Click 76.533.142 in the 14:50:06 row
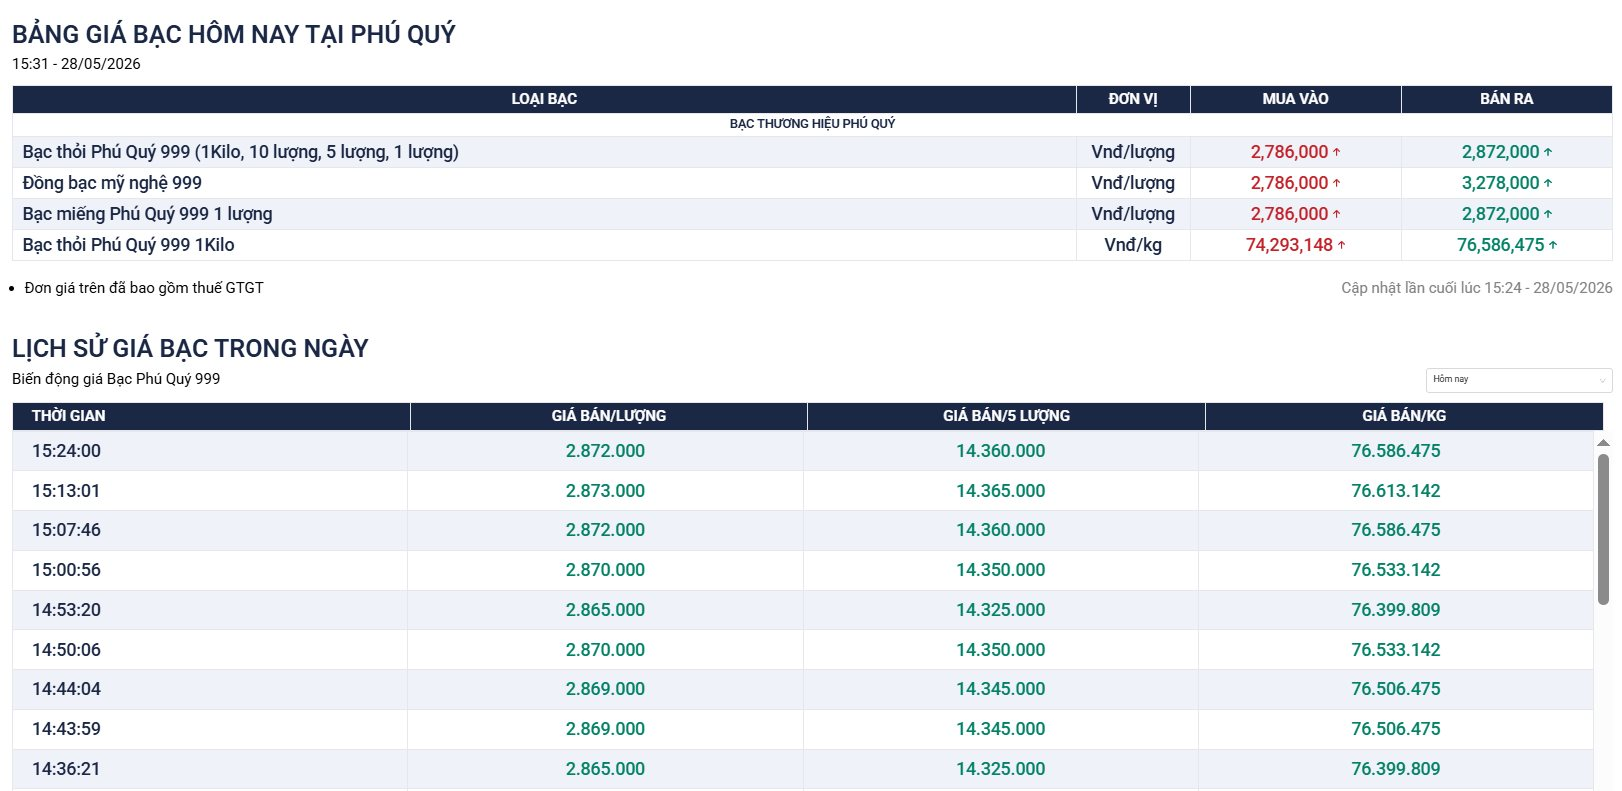 pyautogui.click(x=1396, y=650)
